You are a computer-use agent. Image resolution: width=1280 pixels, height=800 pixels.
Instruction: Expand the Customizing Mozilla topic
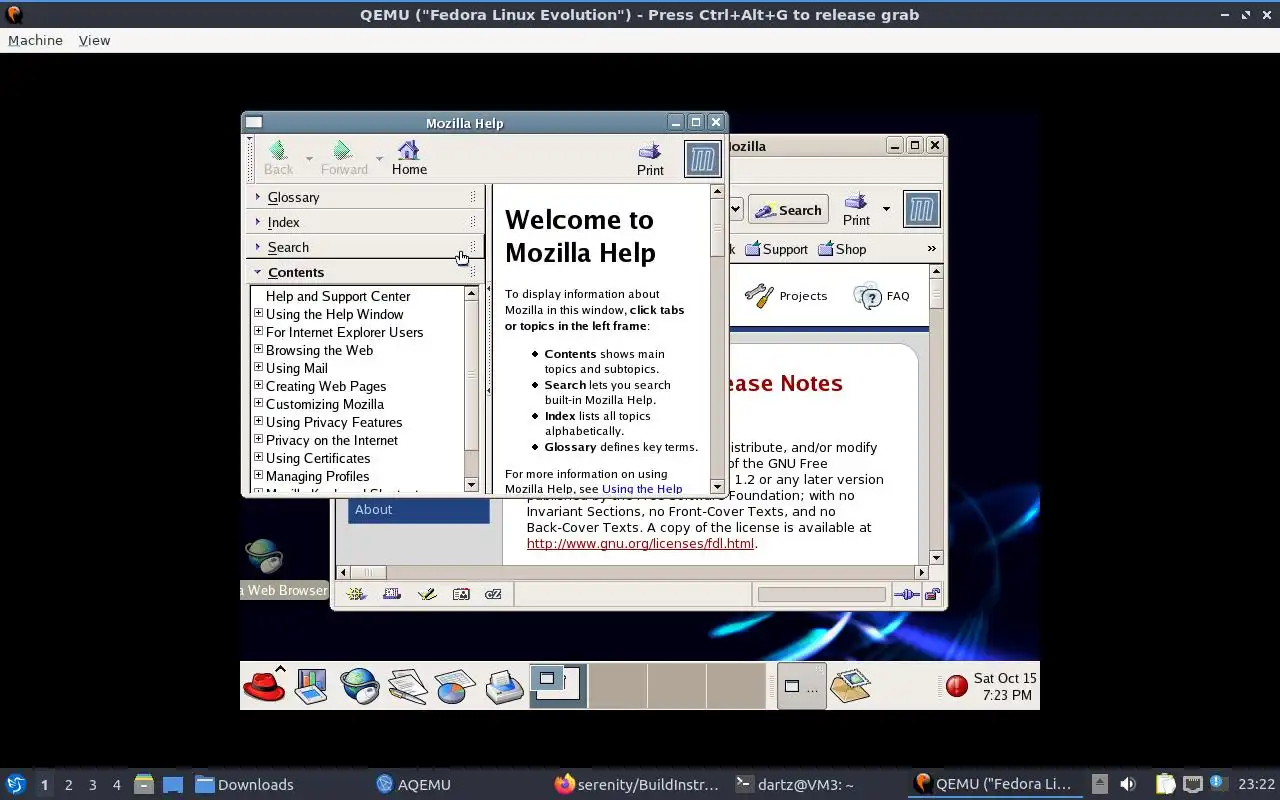[x=258, y=403]
